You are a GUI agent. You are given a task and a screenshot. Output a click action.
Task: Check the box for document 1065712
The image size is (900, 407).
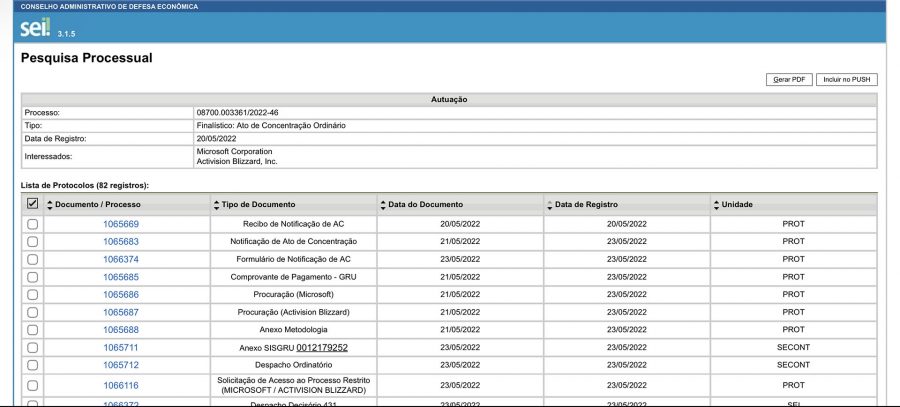point(33,365)
